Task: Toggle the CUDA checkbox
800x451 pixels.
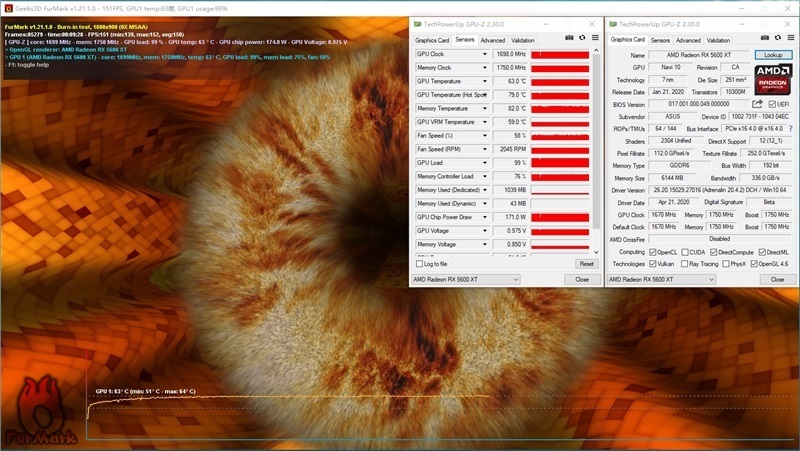Action: pos(685,252)
